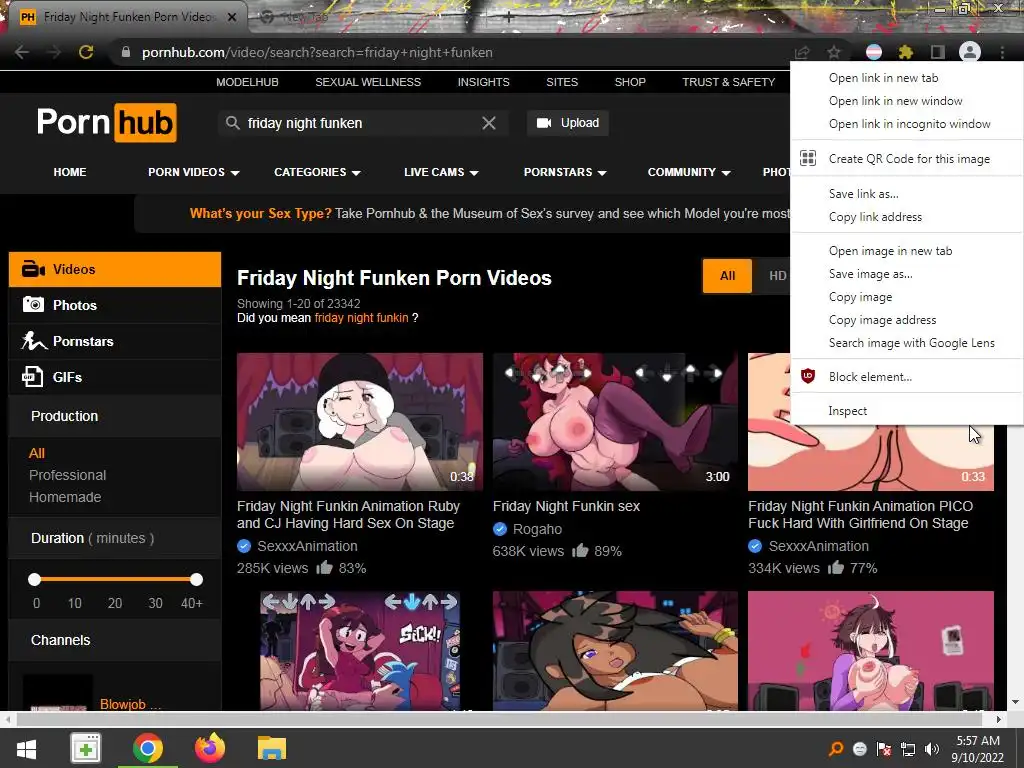This screenshot has height=768, width=1024.
Task: Open the Chrome profile avatar
Action: (x=970, y=52)
